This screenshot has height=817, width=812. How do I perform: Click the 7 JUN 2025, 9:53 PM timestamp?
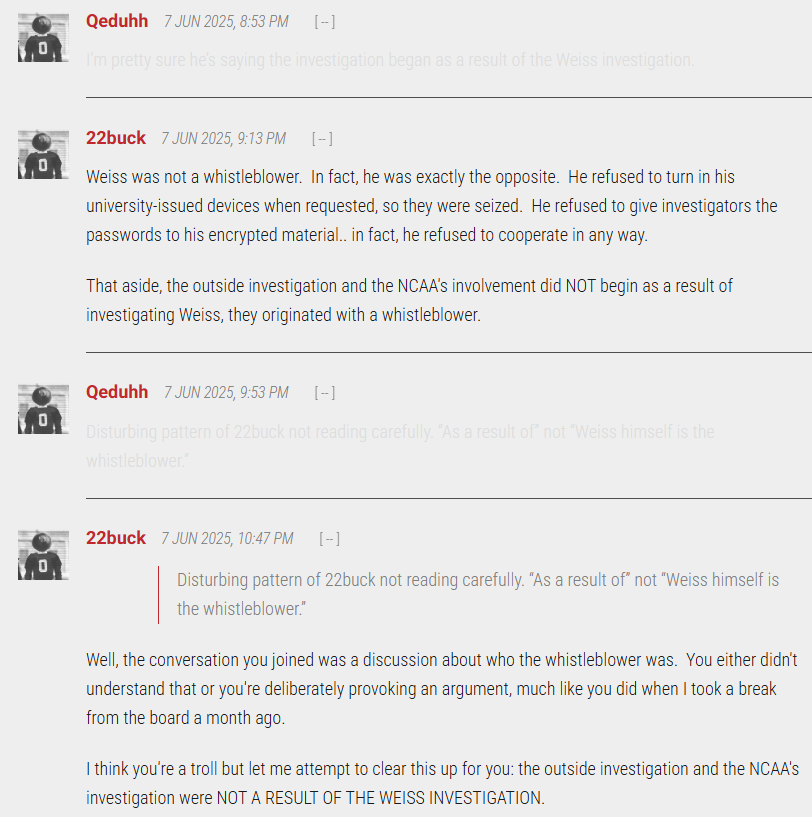click(x=226, y=392)
